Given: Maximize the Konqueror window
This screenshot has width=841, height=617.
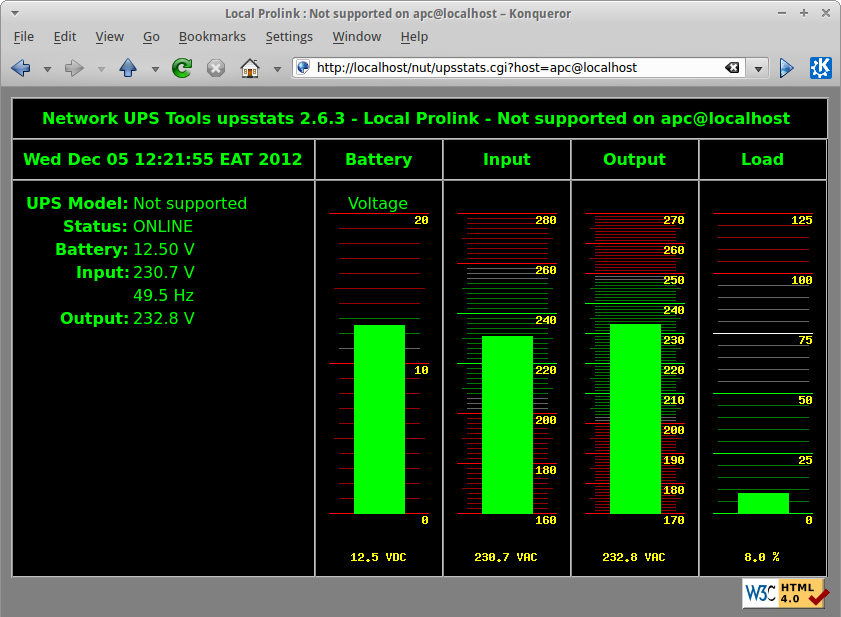Looking at the screenshot, I should click(x=804, y=13).
